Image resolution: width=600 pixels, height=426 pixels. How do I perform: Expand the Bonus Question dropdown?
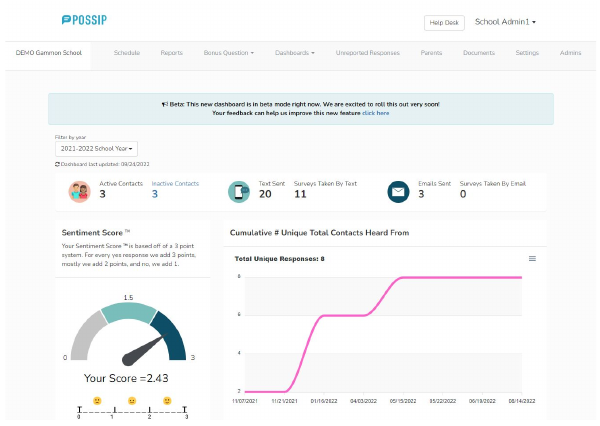[228, 53]
